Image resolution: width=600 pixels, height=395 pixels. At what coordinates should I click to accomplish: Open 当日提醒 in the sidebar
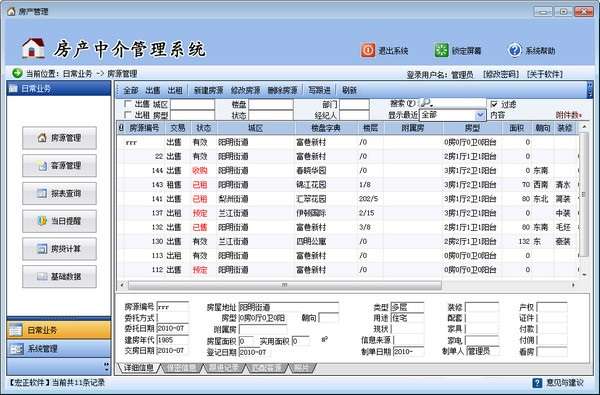click(59, 221)
